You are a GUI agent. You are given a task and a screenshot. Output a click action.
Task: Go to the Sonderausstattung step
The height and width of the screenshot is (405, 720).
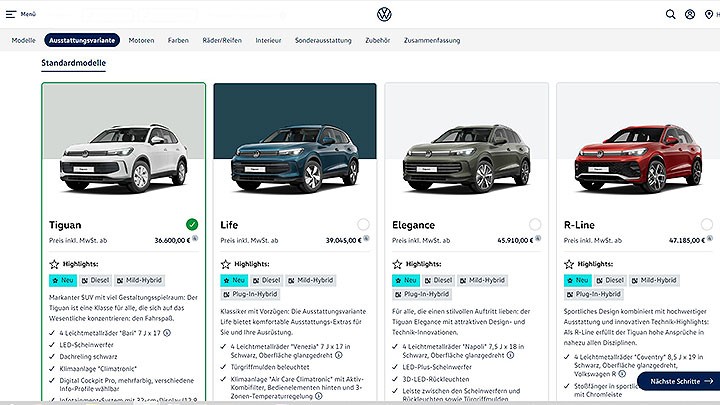pos(323,40)
